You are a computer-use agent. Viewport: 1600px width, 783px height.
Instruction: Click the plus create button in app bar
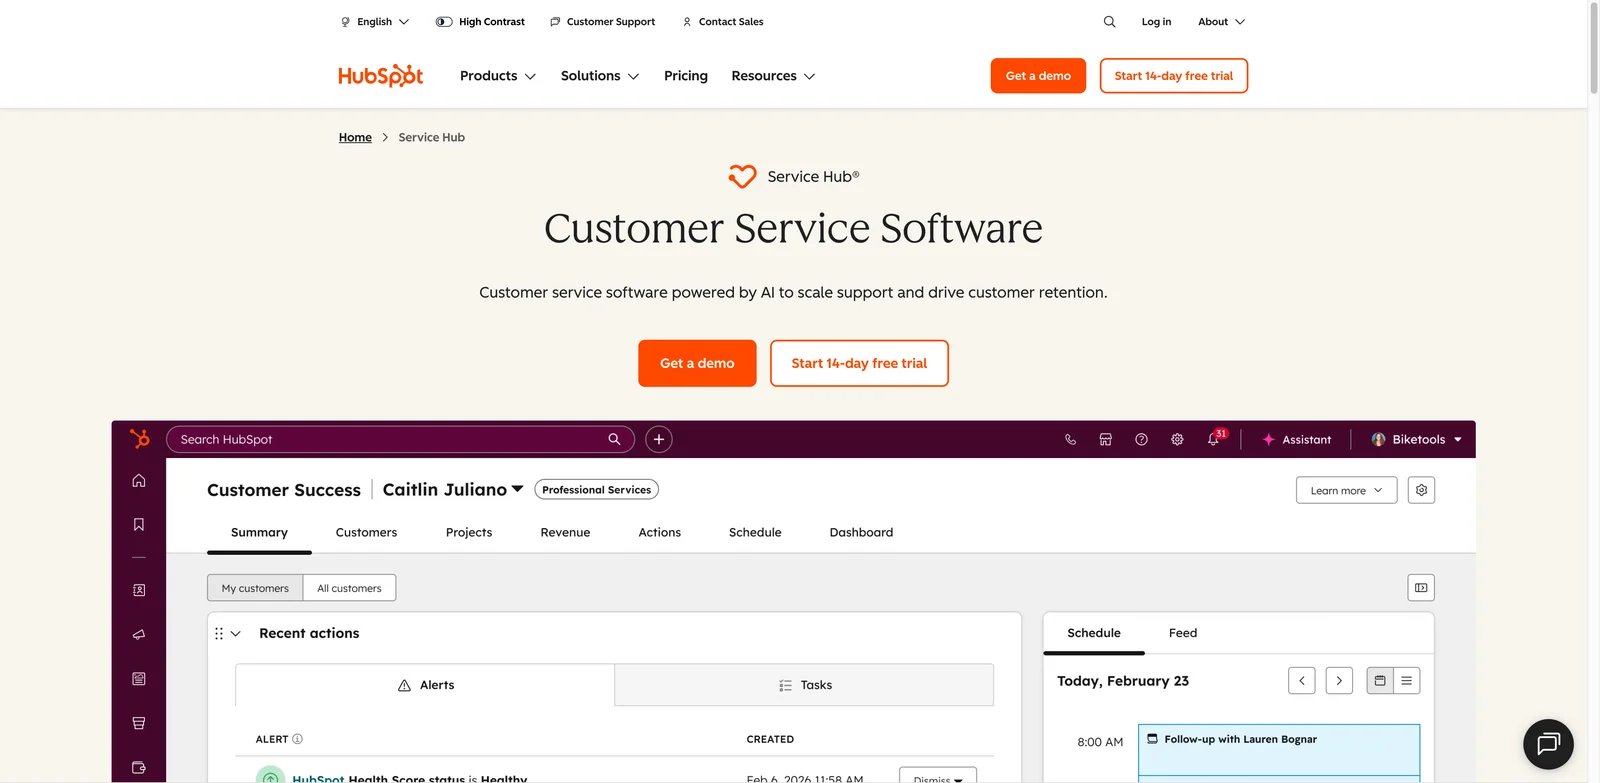point(658,439)
